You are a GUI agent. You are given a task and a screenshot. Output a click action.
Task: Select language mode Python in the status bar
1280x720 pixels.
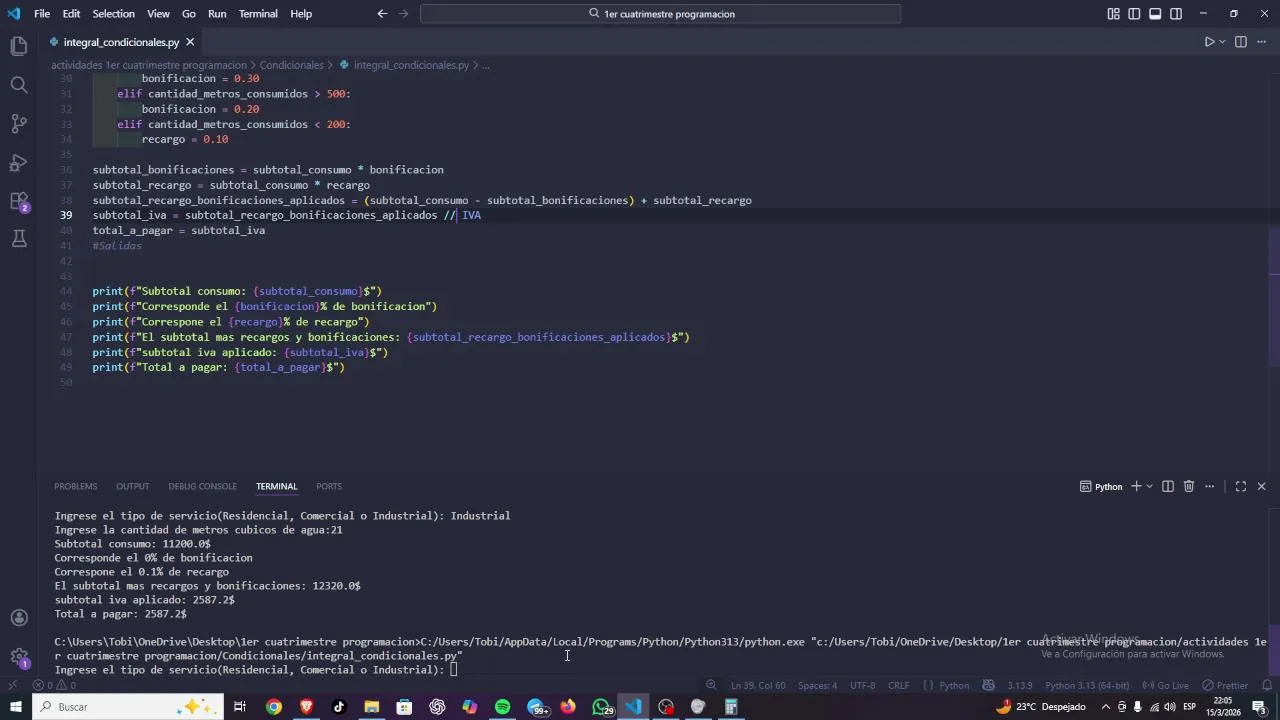pos(954,686)
